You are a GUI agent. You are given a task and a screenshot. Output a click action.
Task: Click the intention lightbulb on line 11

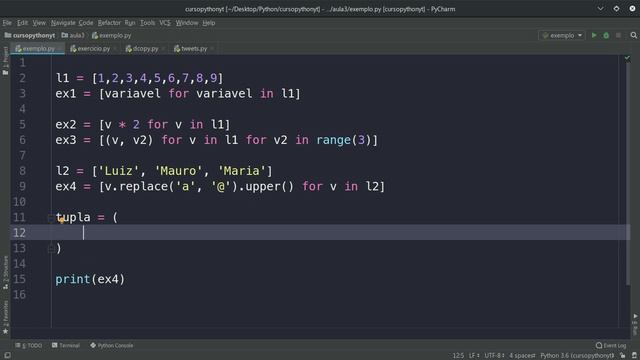[x=61, y=220]
